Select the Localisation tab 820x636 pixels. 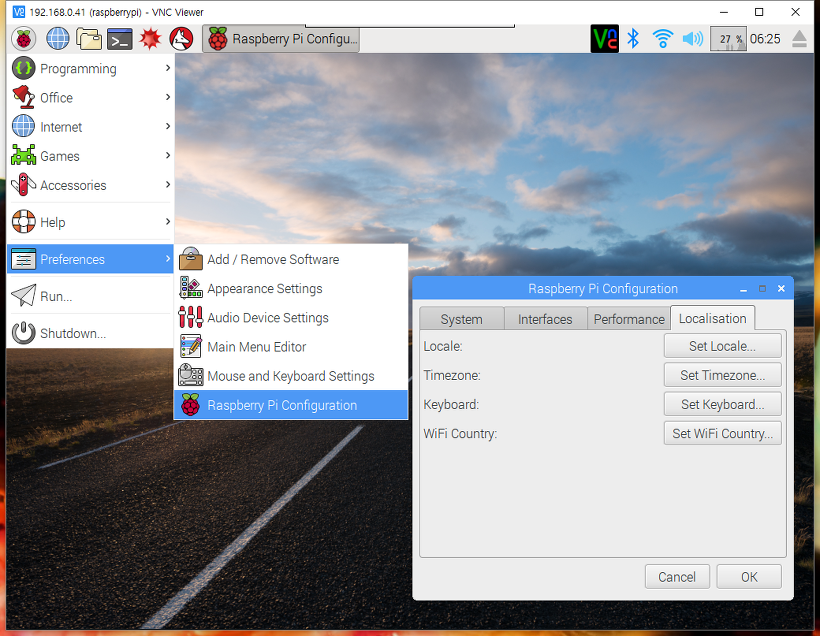pyautogui.click(x=713, y=318)
